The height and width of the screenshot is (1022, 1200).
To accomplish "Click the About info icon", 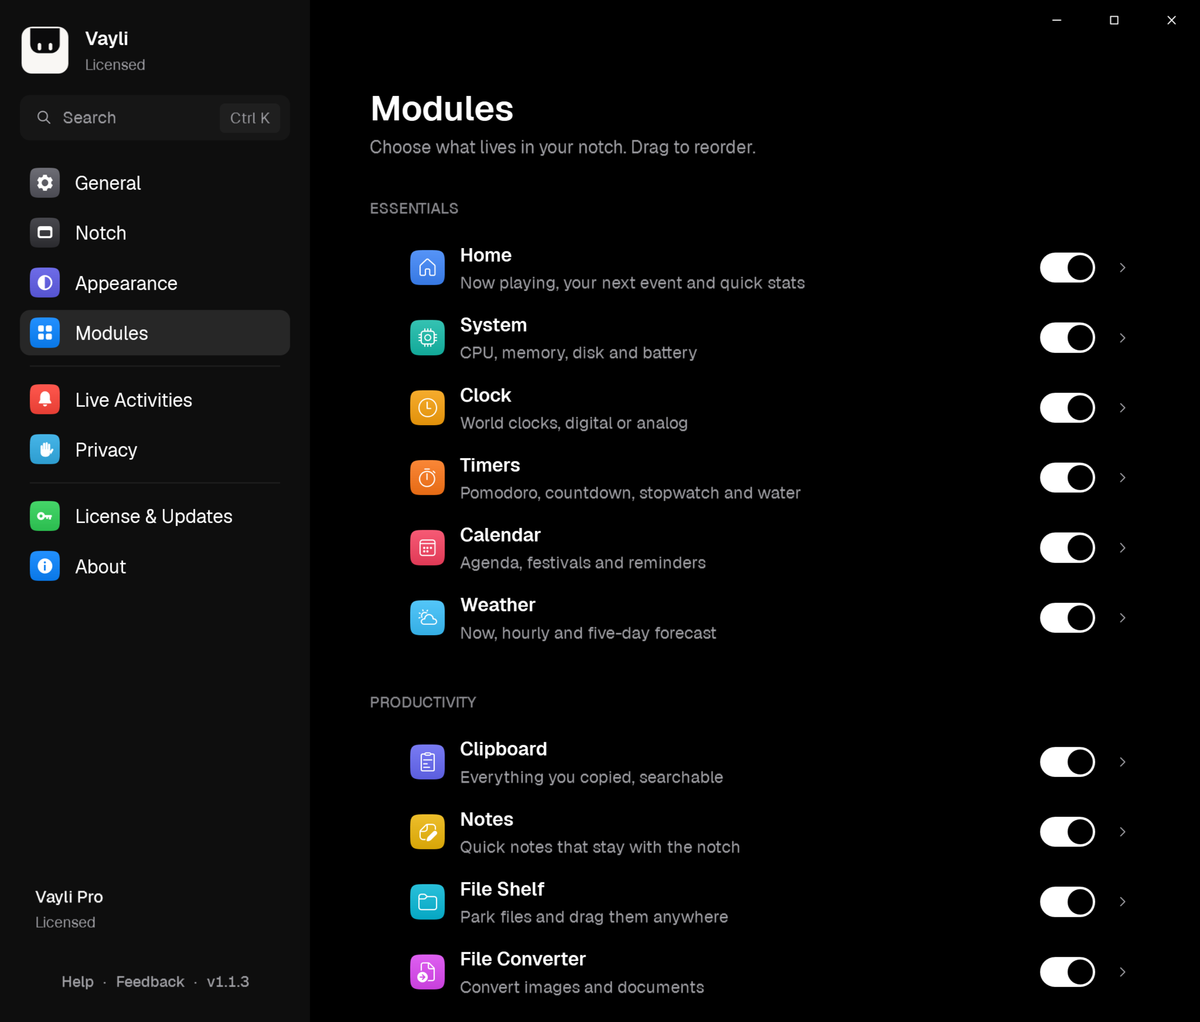I will coord(45,566).
